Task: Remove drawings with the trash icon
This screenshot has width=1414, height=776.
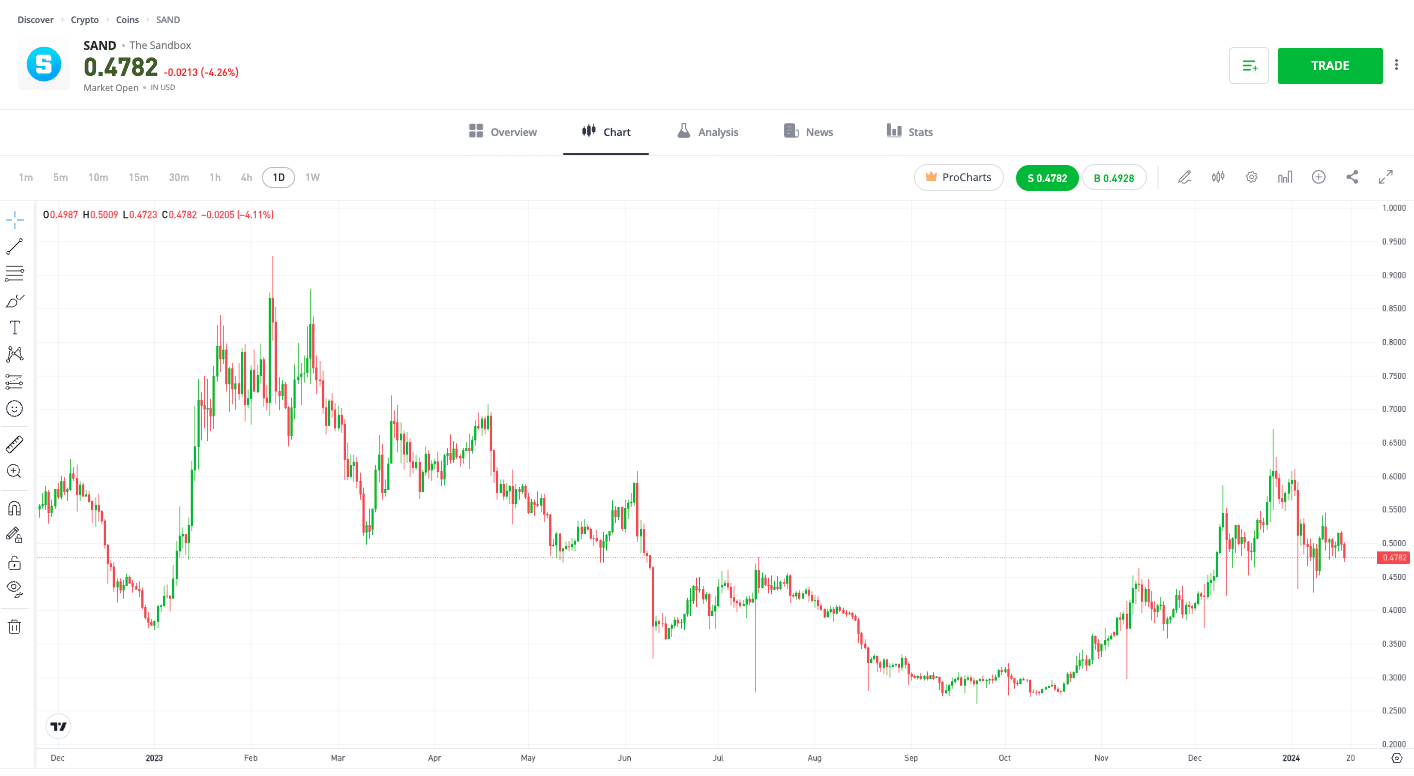Action: pyautogui.click(x=15, y=627)
